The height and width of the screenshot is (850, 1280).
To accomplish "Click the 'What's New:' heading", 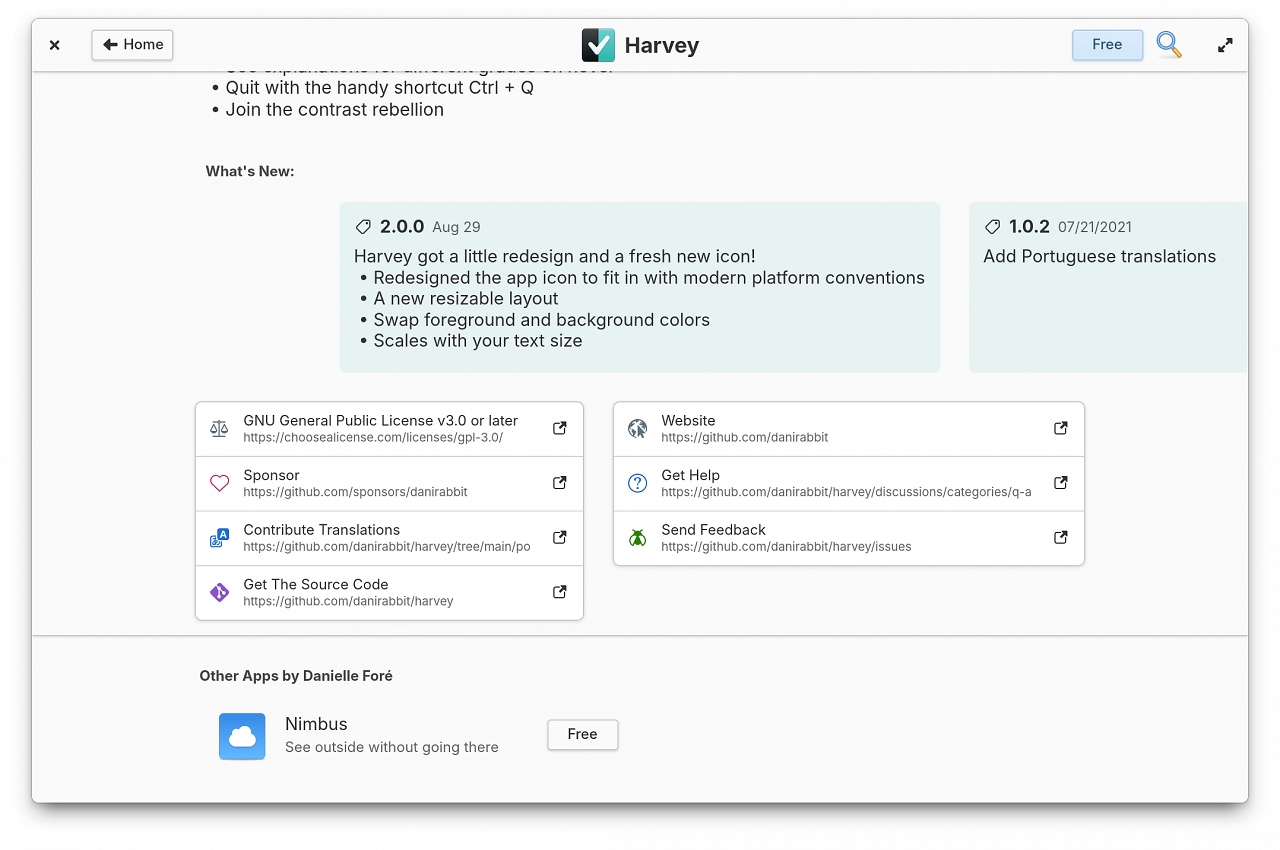I will [250, 171].
